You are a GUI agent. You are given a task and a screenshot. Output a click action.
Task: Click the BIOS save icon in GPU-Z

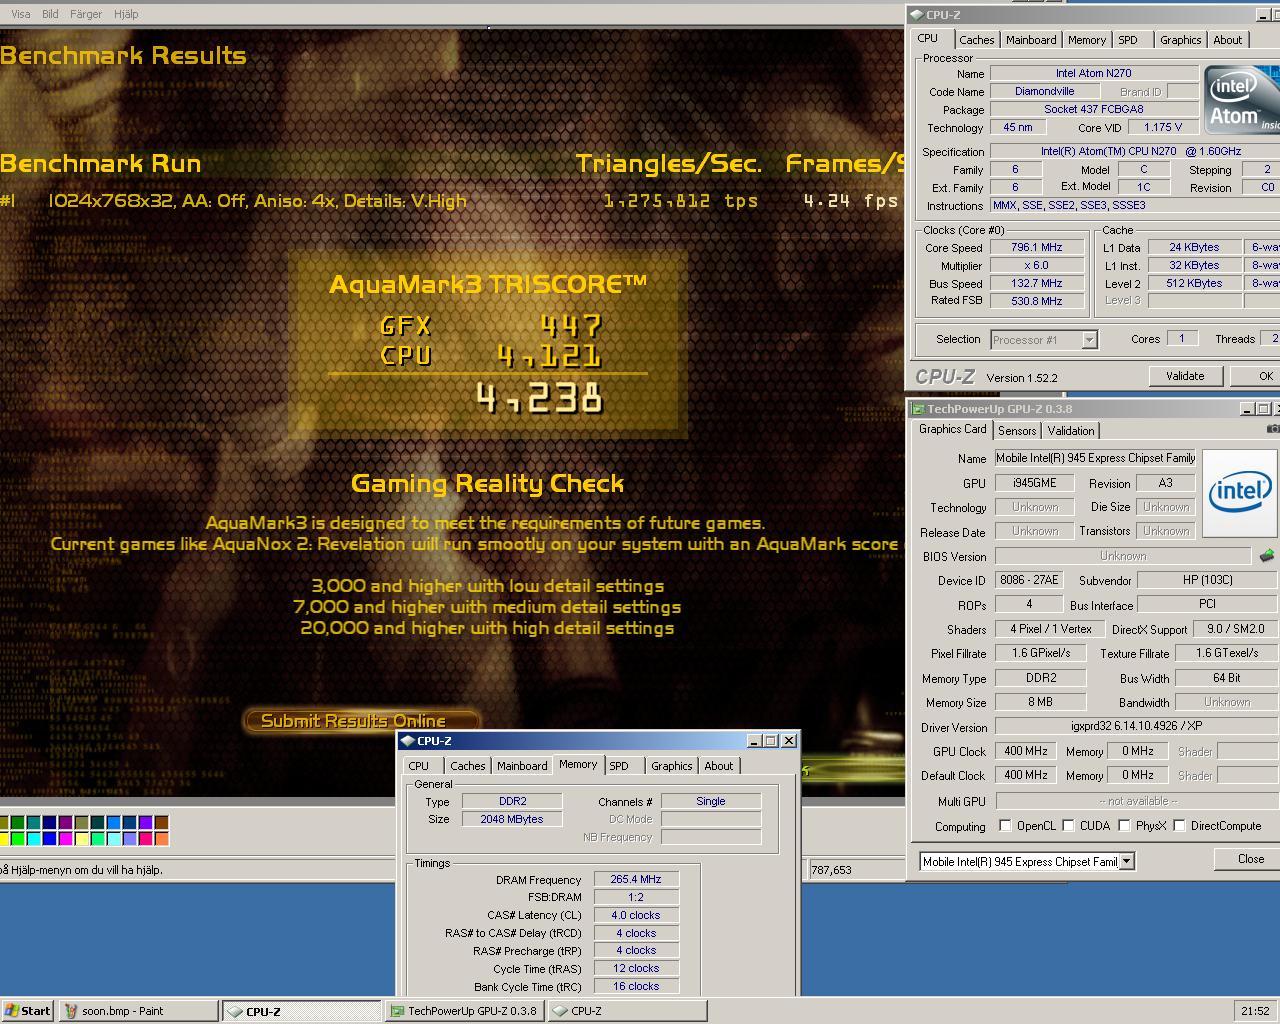coord(1267,555)
